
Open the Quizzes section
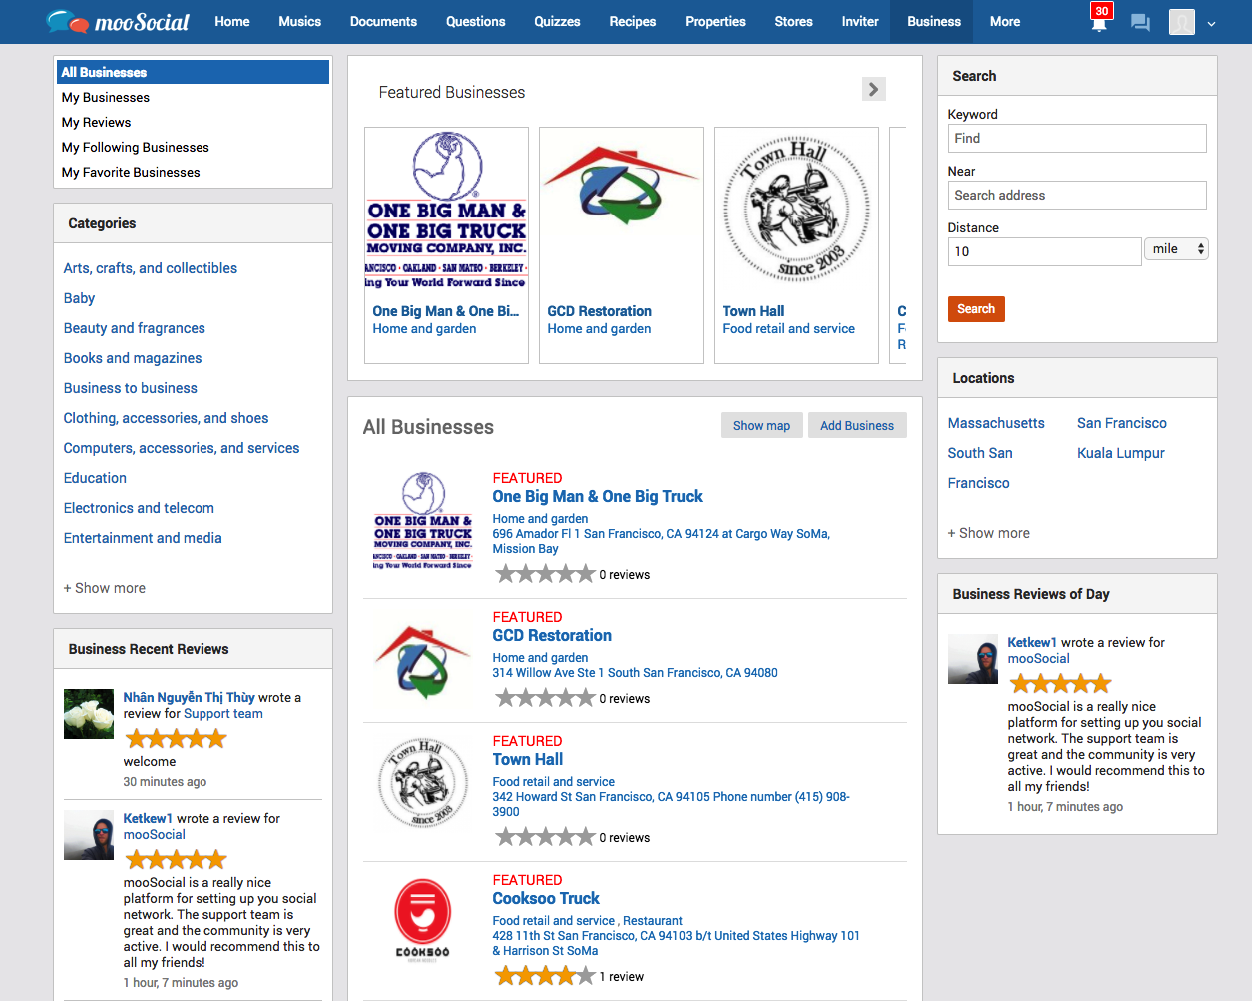coord(558,21)
